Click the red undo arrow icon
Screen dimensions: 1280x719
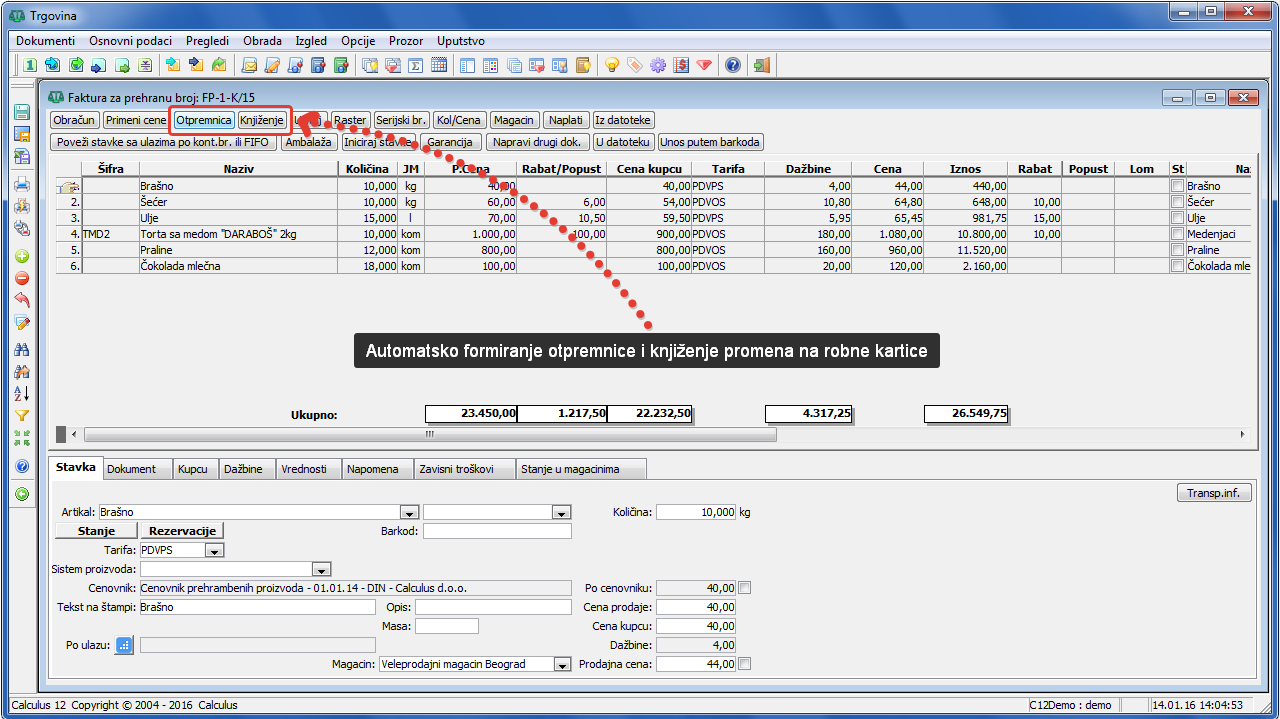pyautogui.click(x=21, y=300)
